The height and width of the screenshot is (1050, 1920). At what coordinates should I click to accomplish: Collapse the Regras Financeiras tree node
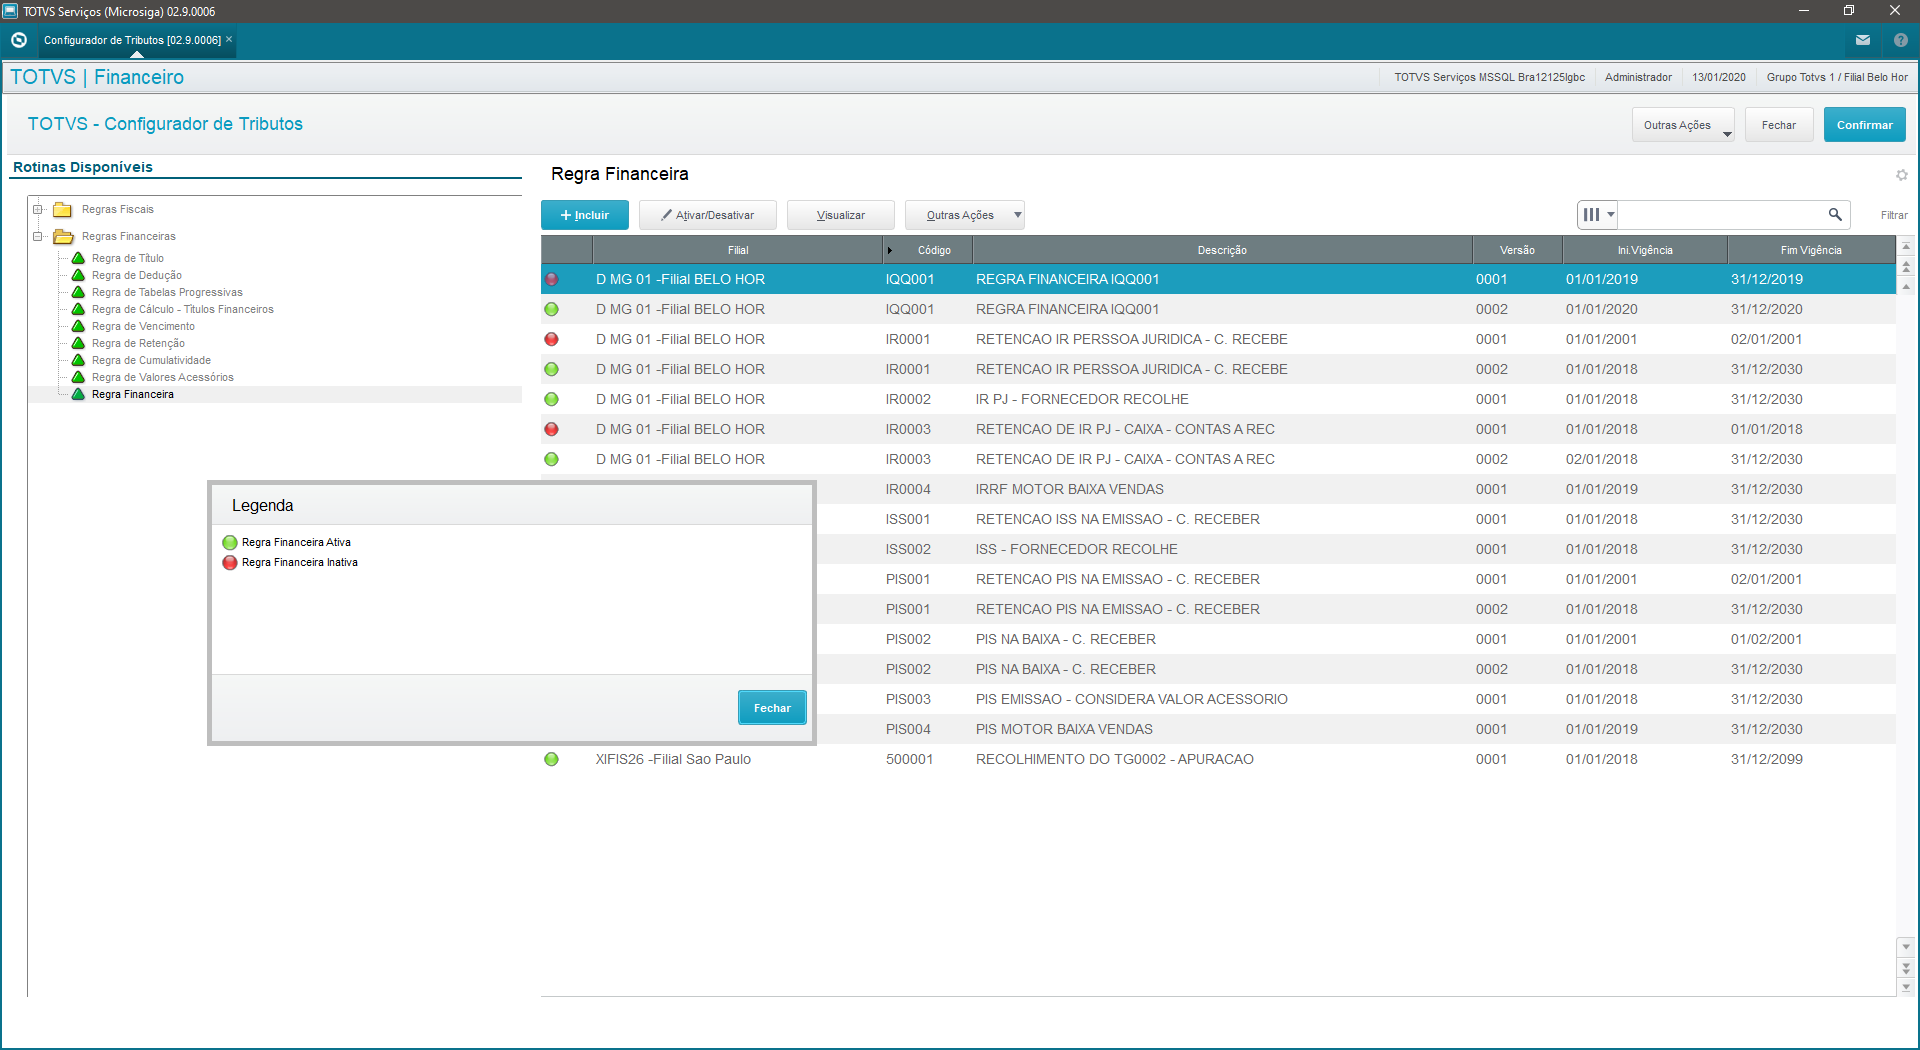coord(37,237)
